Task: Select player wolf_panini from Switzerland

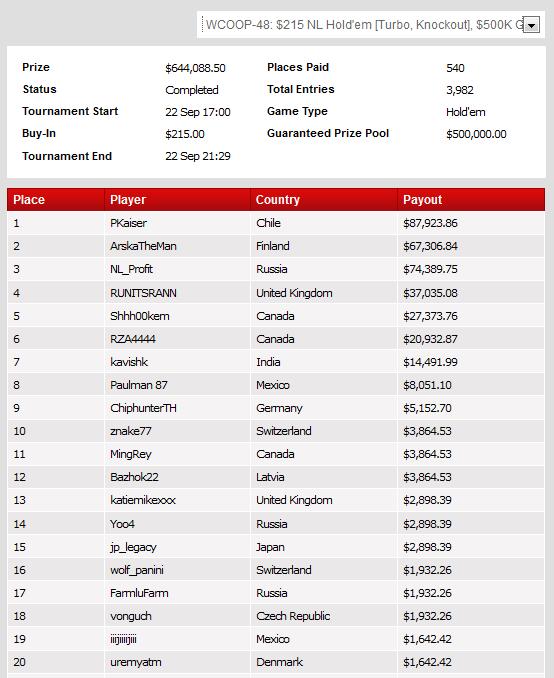Action: click(x=137, y=570)
